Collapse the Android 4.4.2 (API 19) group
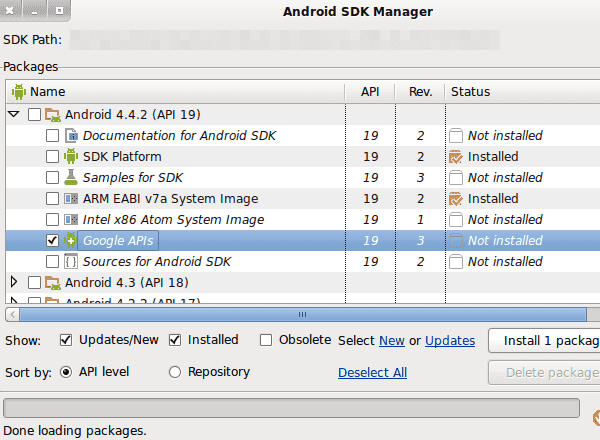This screenshot has height=440, width=600. [x=14, y=114]
